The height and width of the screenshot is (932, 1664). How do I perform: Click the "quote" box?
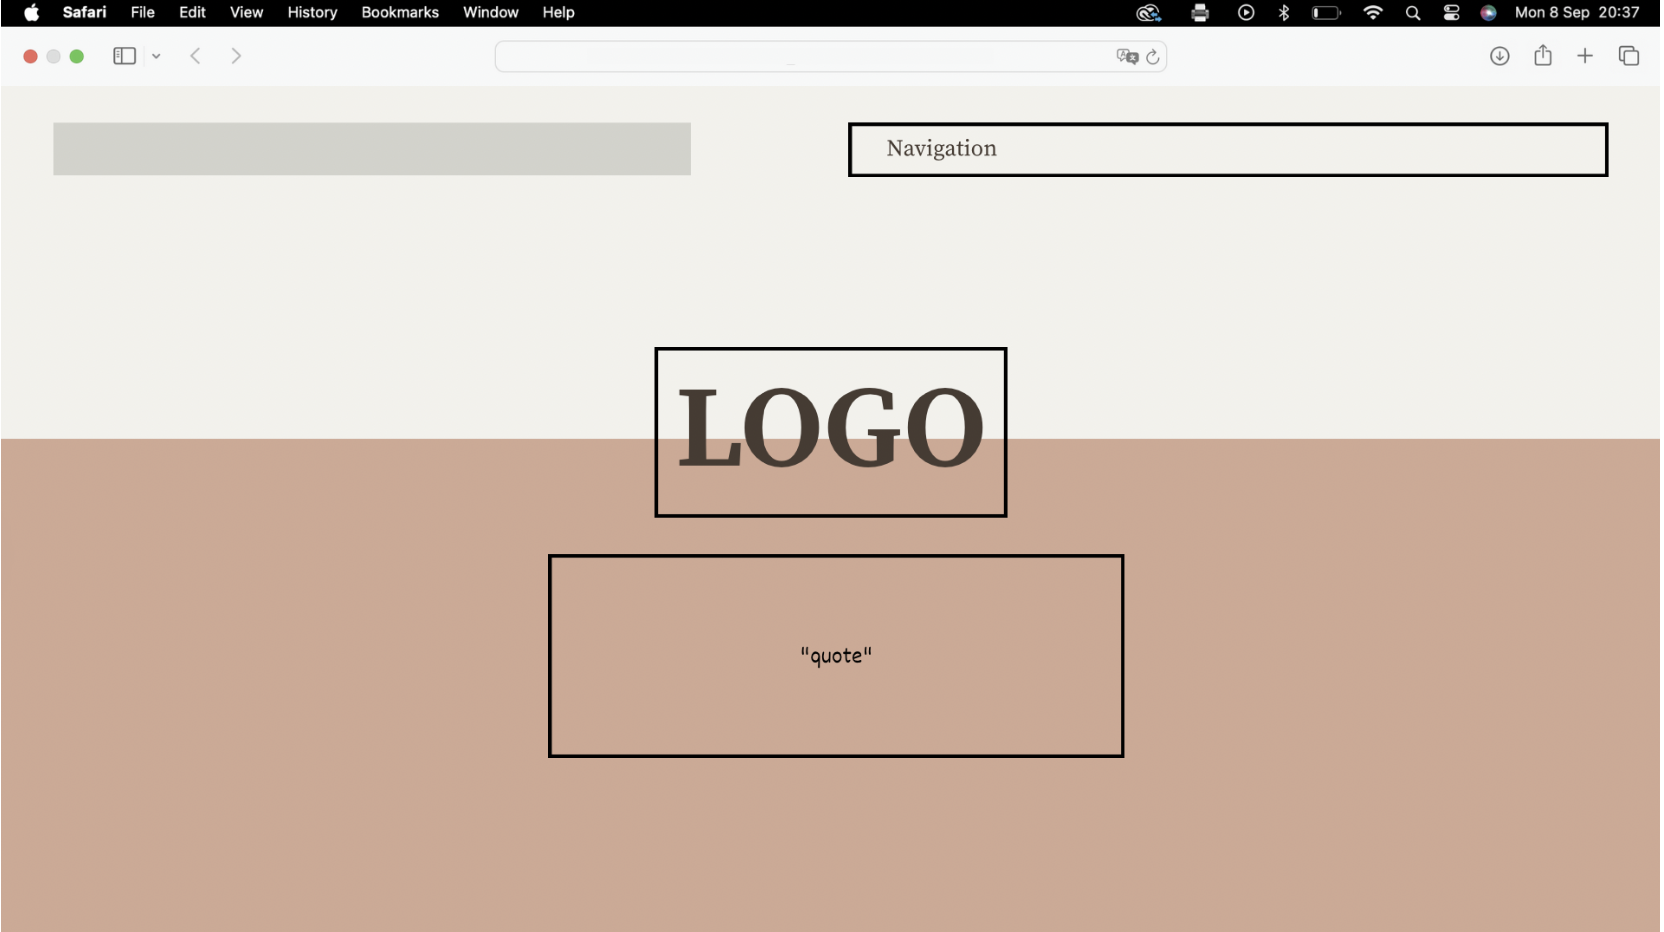pyautogui.click(x=836, y=656)
